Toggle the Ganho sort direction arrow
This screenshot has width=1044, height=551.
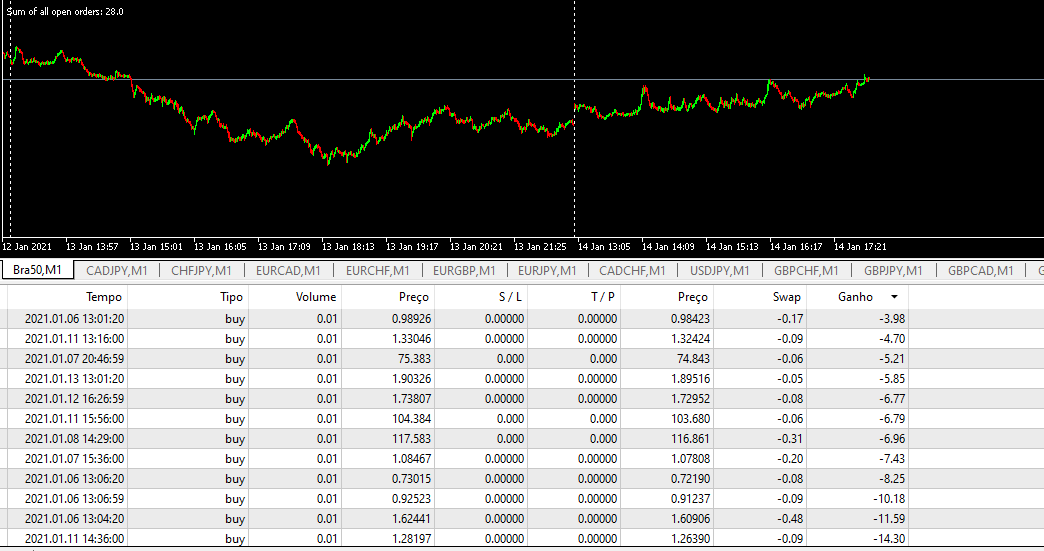pyautogui.click(x=894, y=297)
